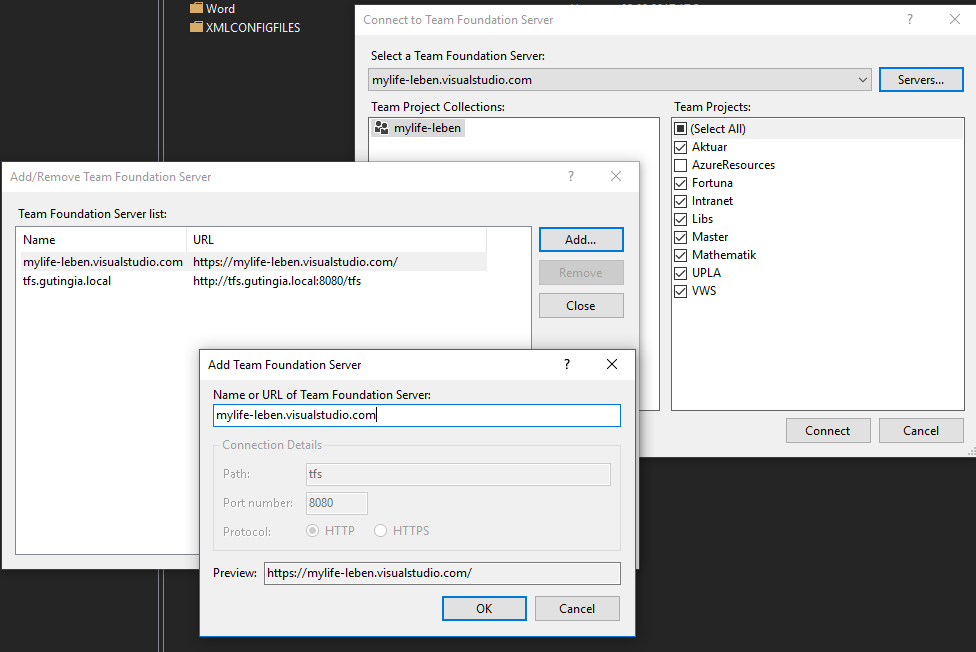Enable the AzureResources project checkbox

[681, 165]
